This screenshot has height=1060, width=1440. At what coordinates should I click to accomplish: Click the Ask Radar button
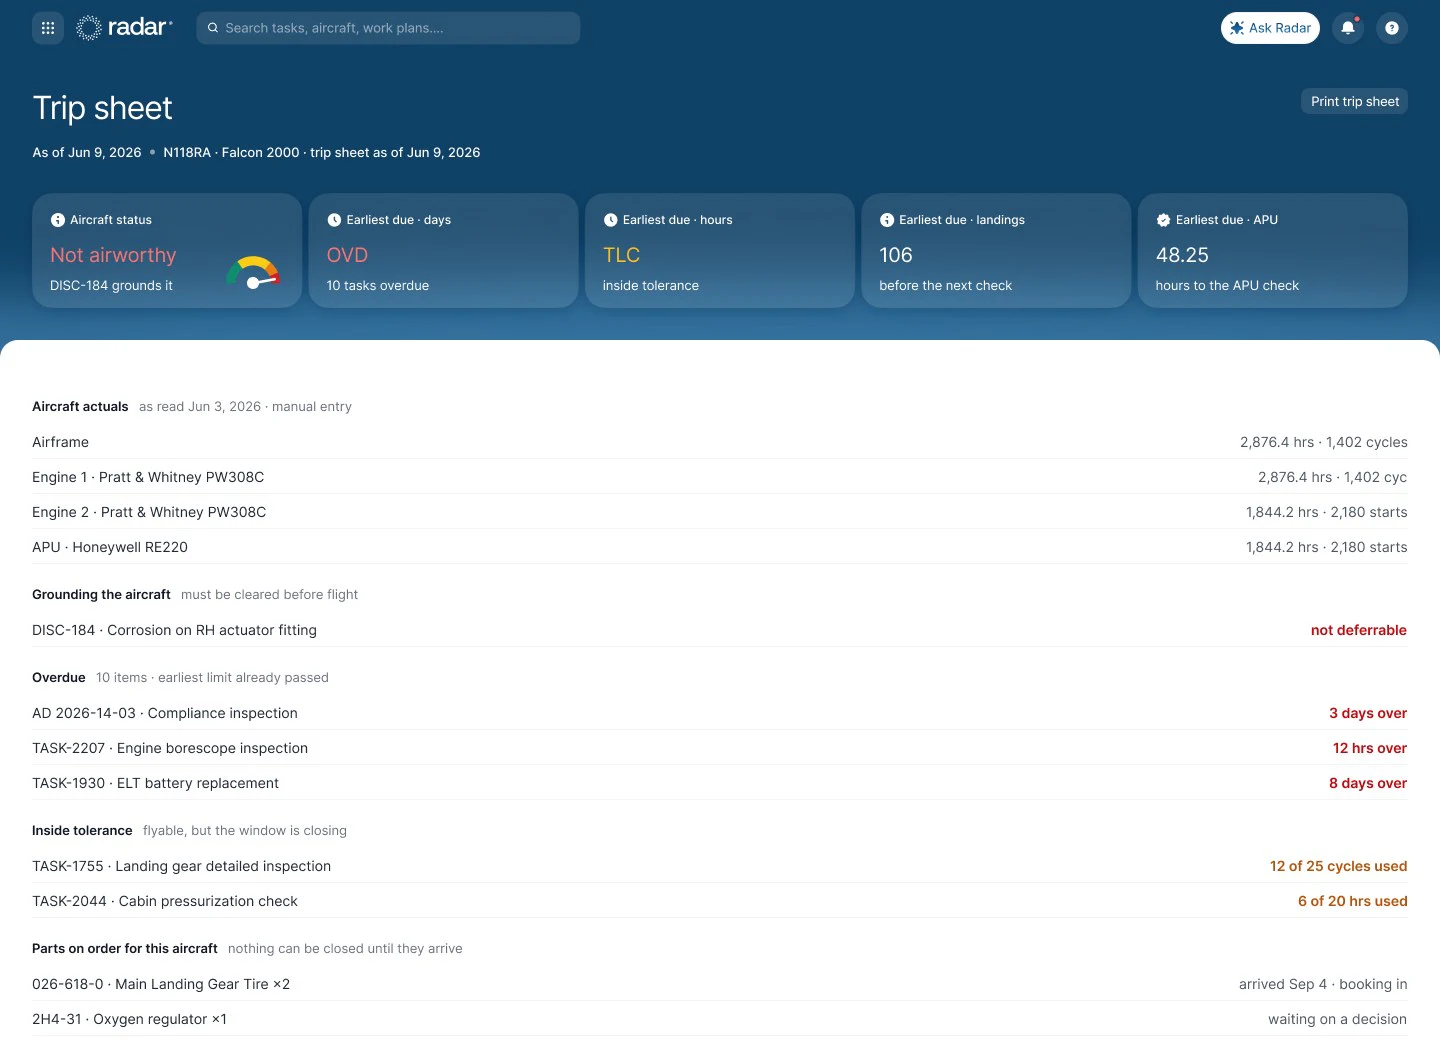(x=1270, y=28)
